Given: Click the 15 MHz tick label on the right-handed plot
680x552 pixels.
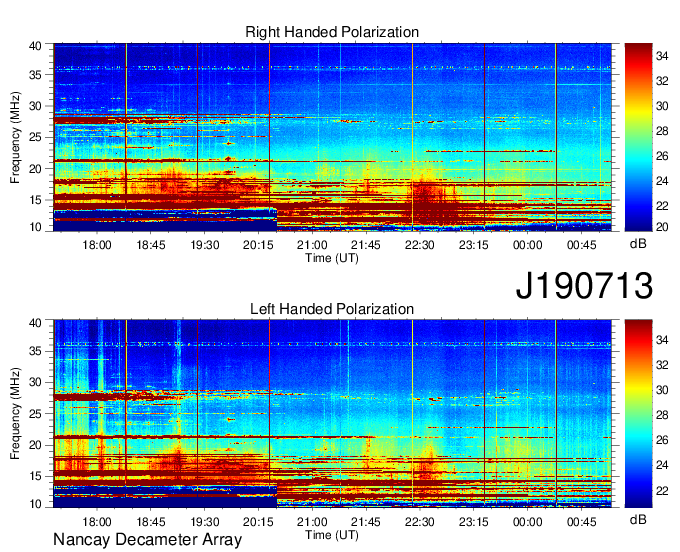Looking at the screenshot, I should pos(35,200).
